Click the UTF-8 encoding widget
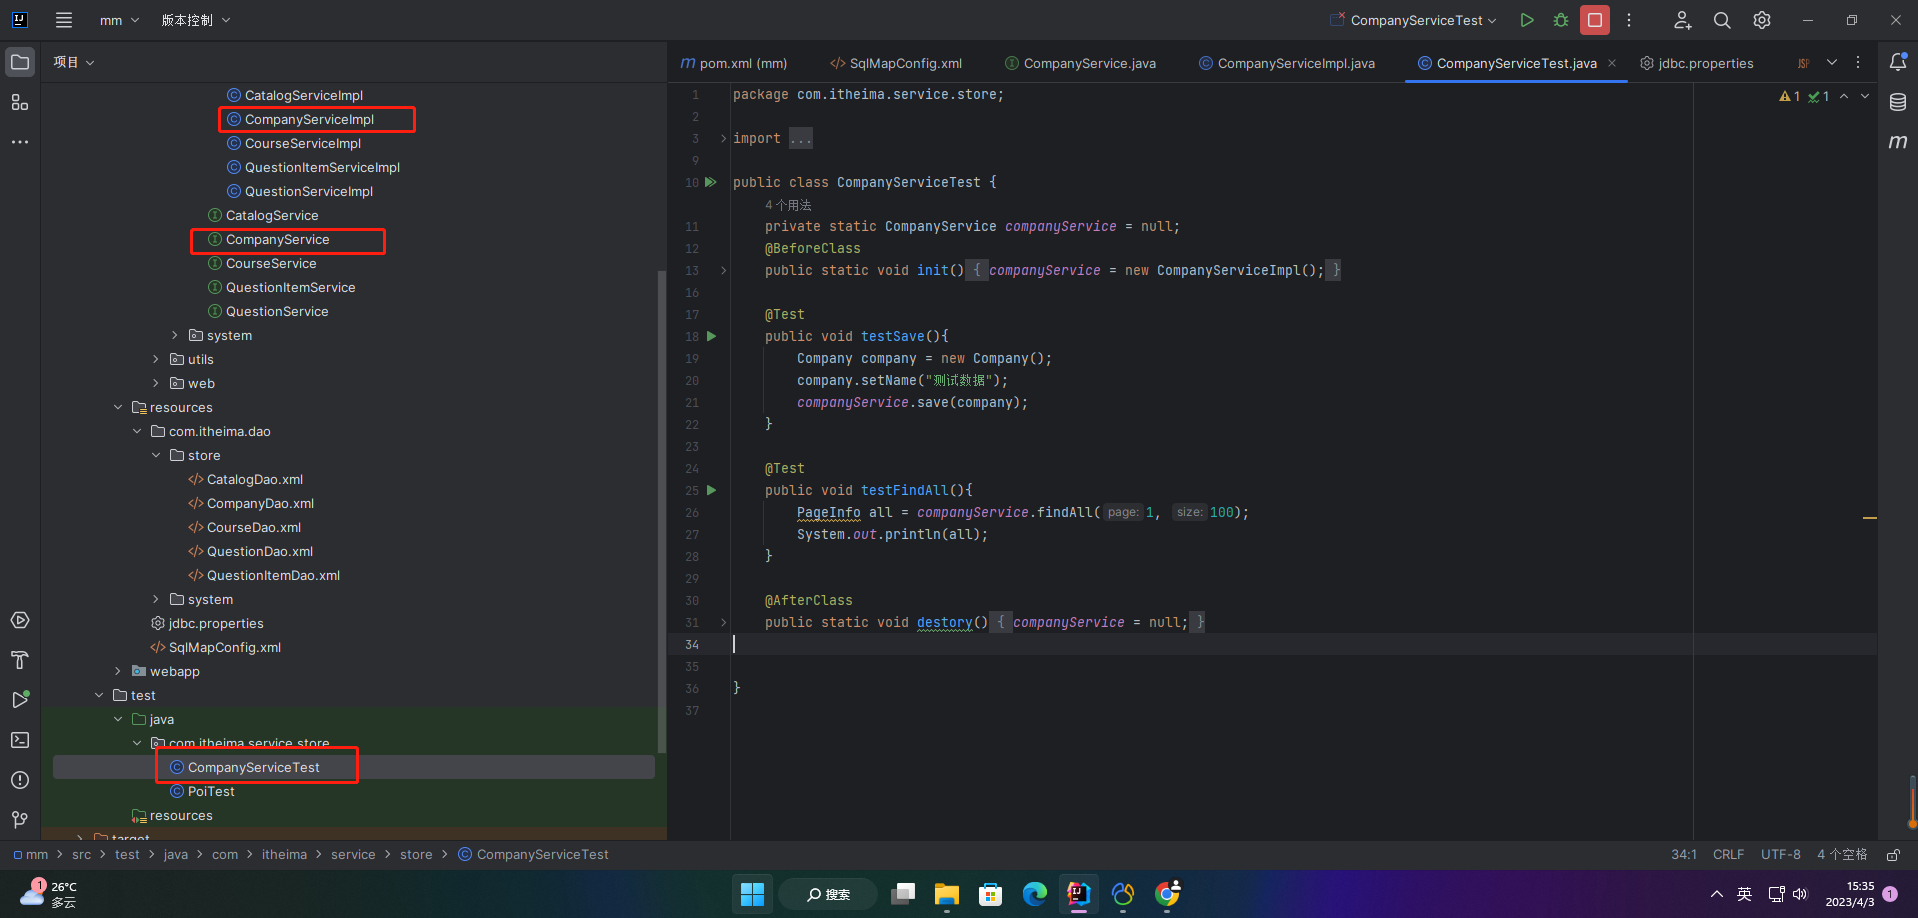Image resolution: width=1918 pixels, height=918 pixels. pyautogui.click(x=1781, y=855)
